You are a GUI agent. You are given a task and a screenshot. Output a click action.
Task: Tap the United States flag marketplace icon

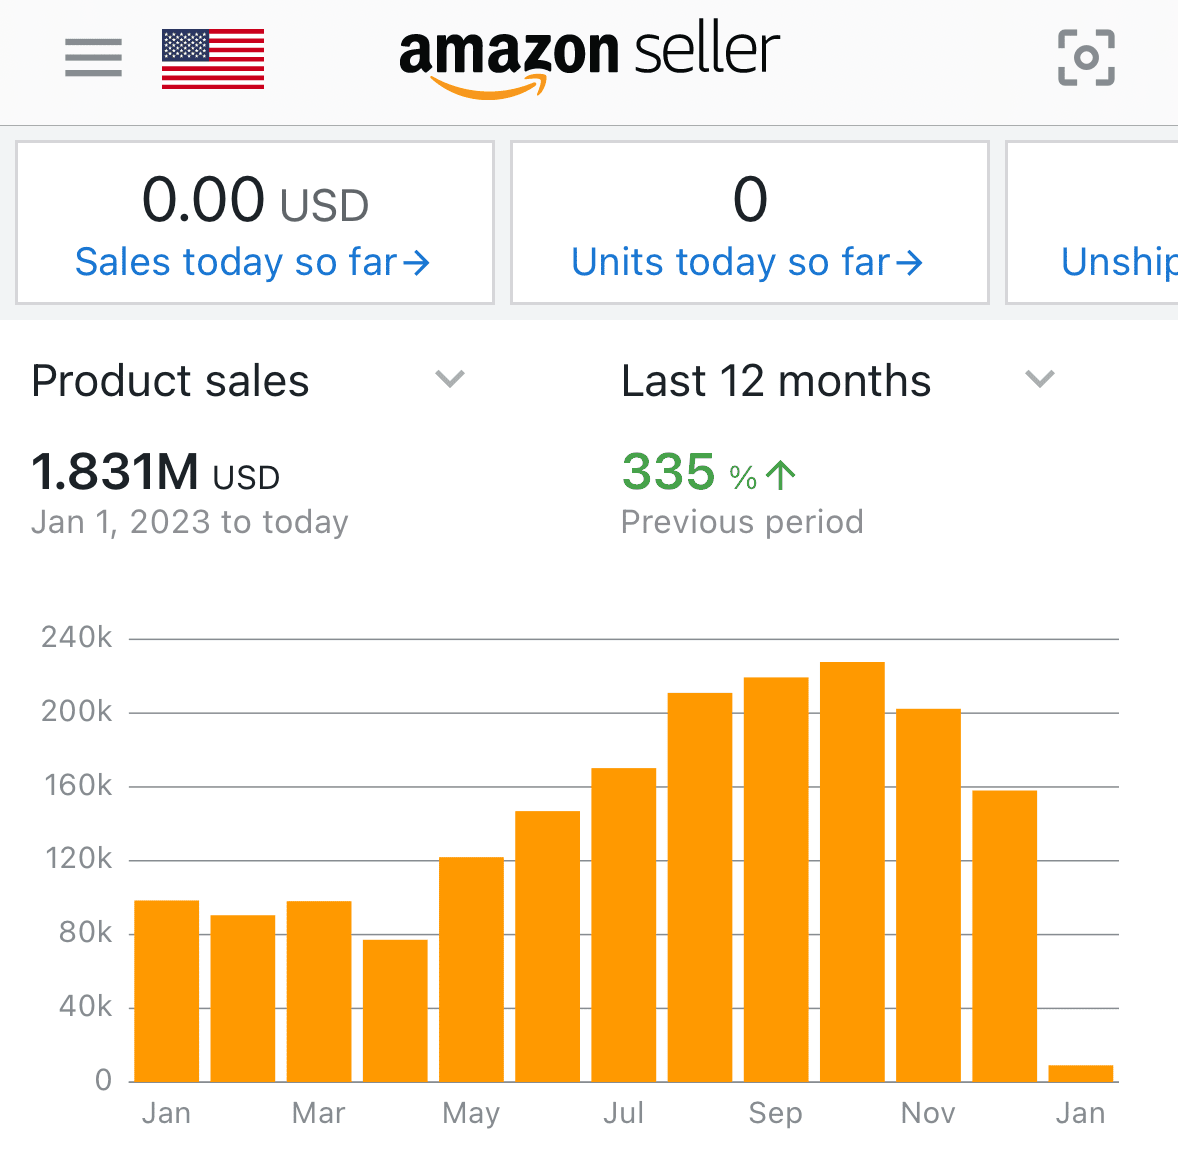tap(213, 59)
